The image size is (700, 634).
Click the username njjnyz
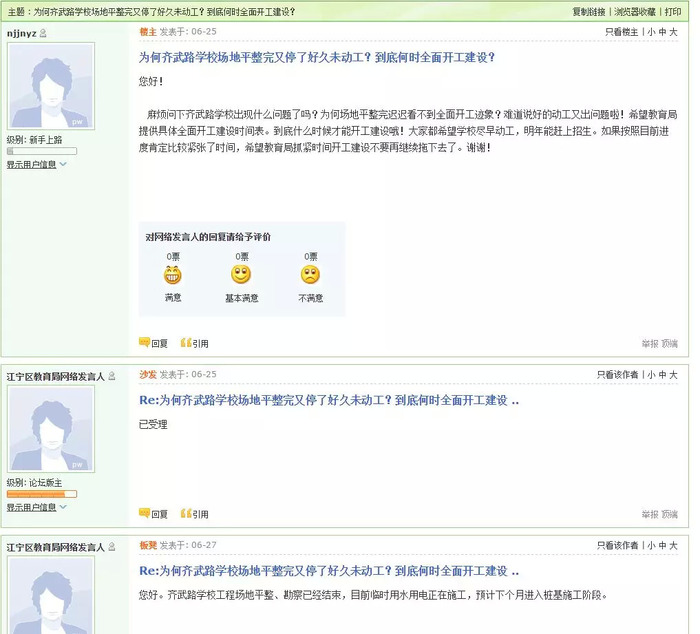coord(21,33)
